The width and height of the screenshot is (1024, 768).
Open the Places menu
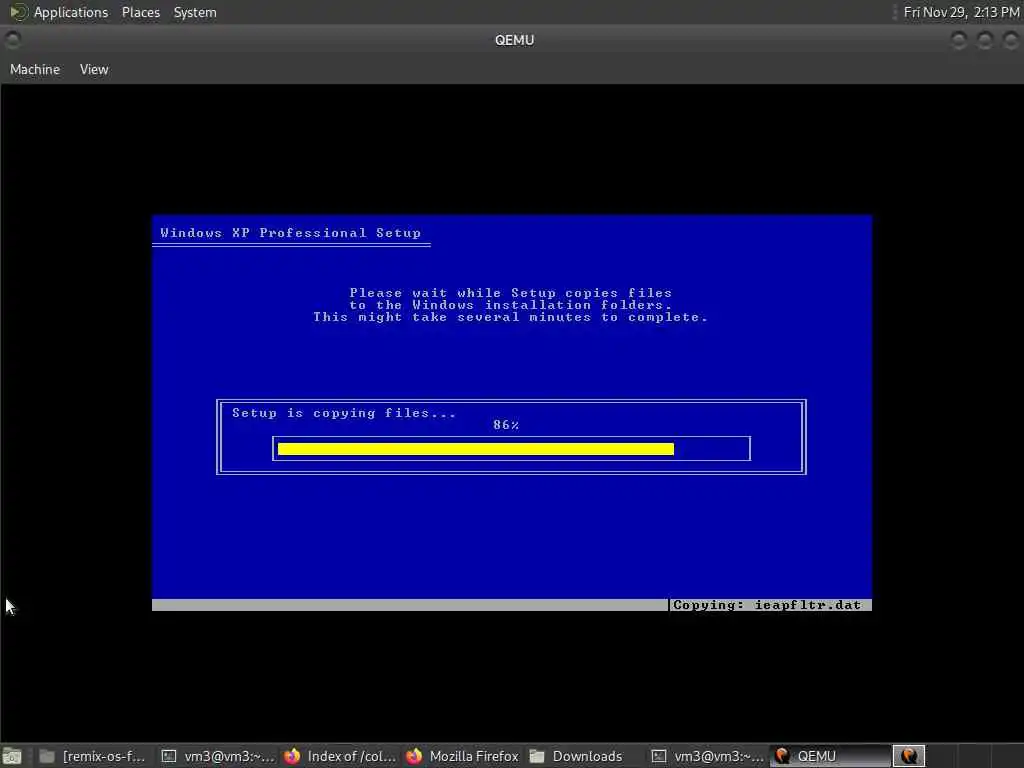point(140,12)
